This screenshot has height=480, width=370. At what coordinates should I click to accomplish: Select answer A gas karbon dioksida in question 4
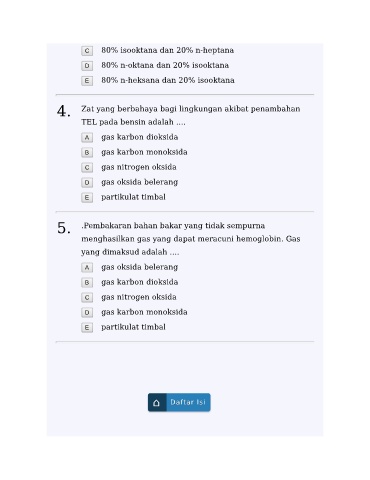[87, 137]
